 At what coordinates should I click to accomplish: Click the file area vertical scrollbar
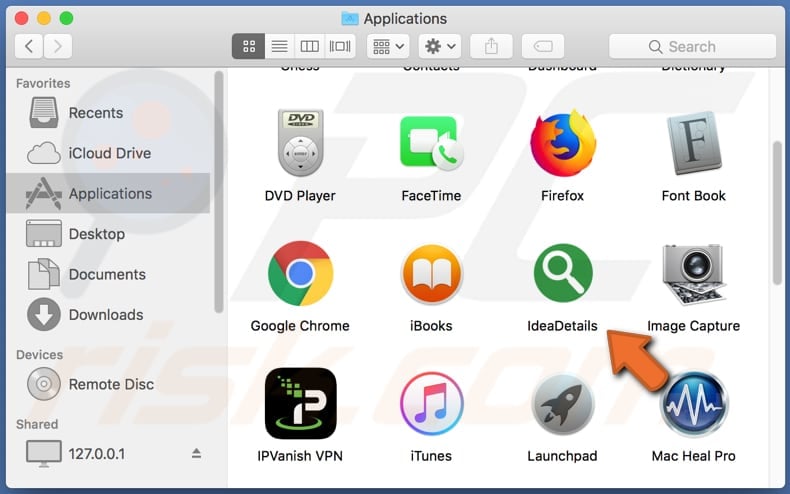[777, 214]
